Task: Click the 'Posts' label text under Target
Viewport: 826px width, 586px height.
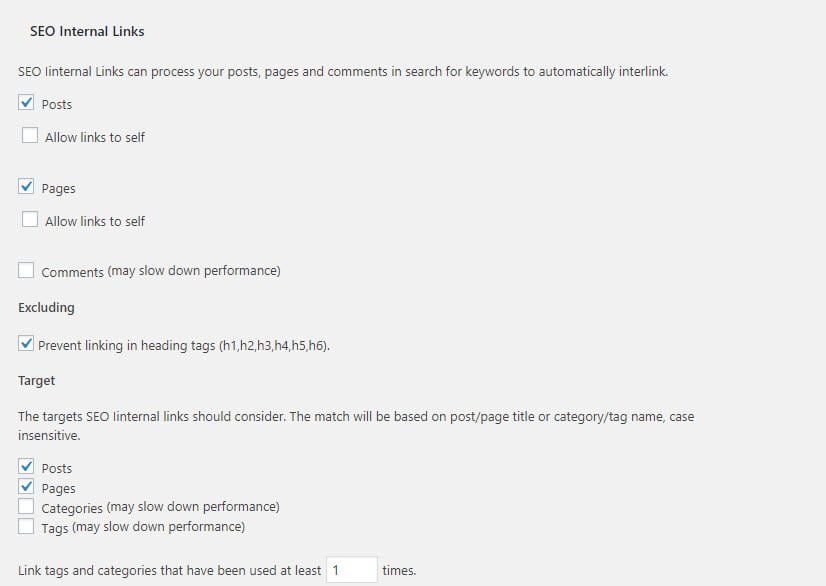Action: (x=57, y=468)
